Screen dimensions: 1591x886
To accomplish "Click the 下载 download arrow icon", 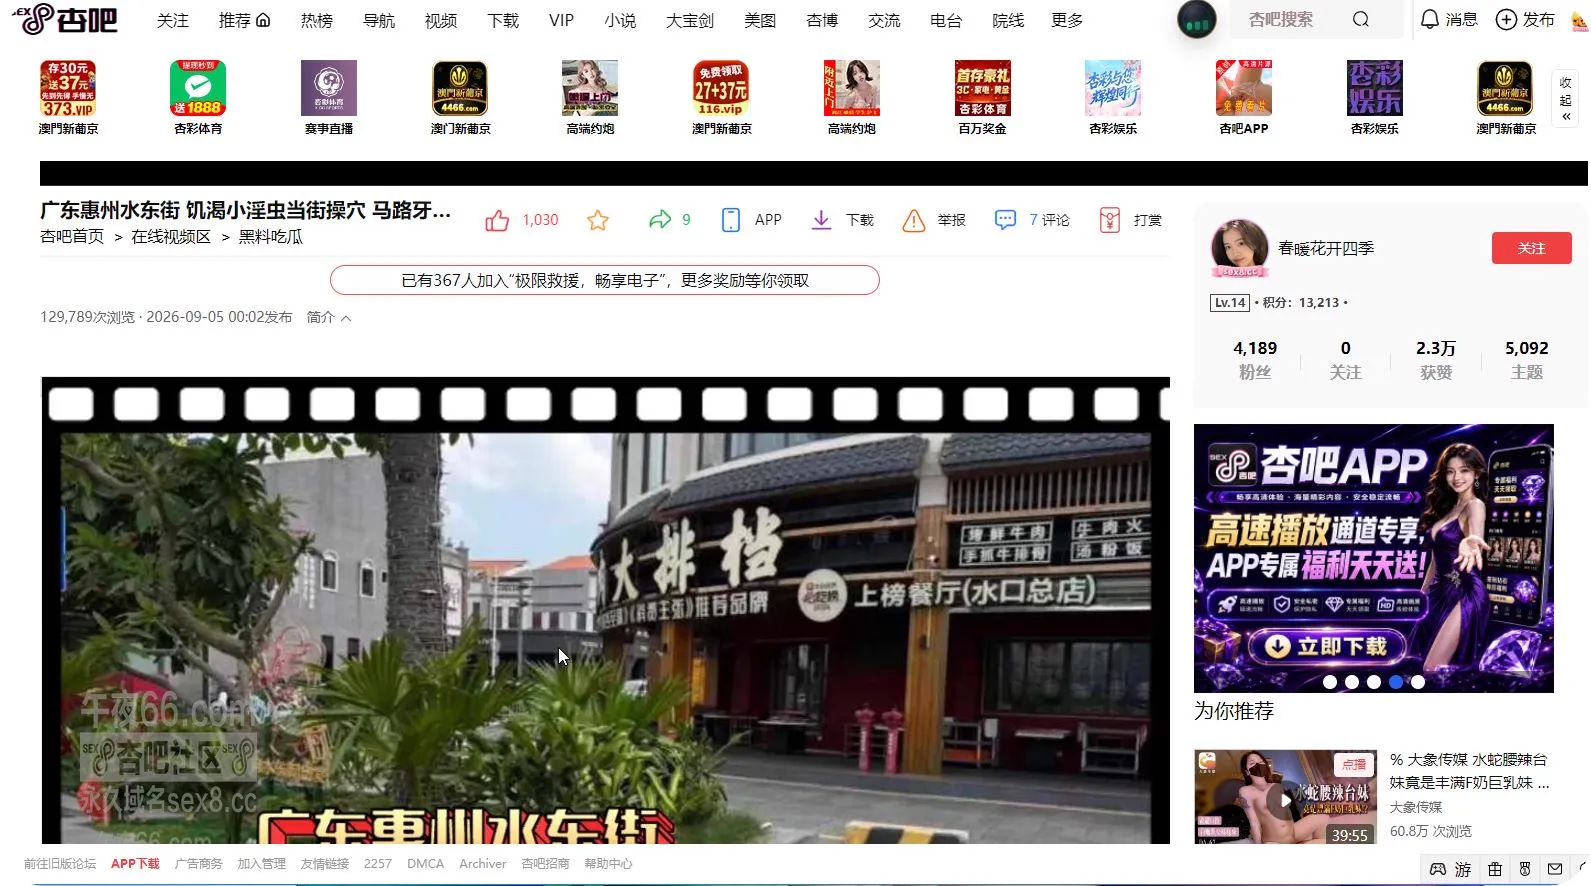I will coord(821,220).
